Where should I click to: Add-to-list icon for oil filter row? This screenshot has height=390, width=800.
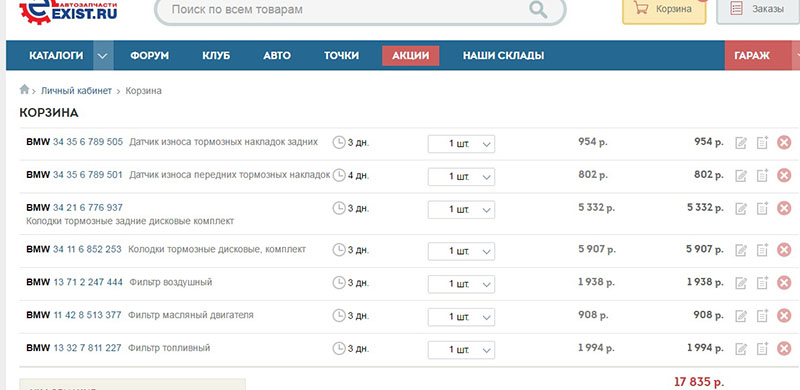pos(762,315)
